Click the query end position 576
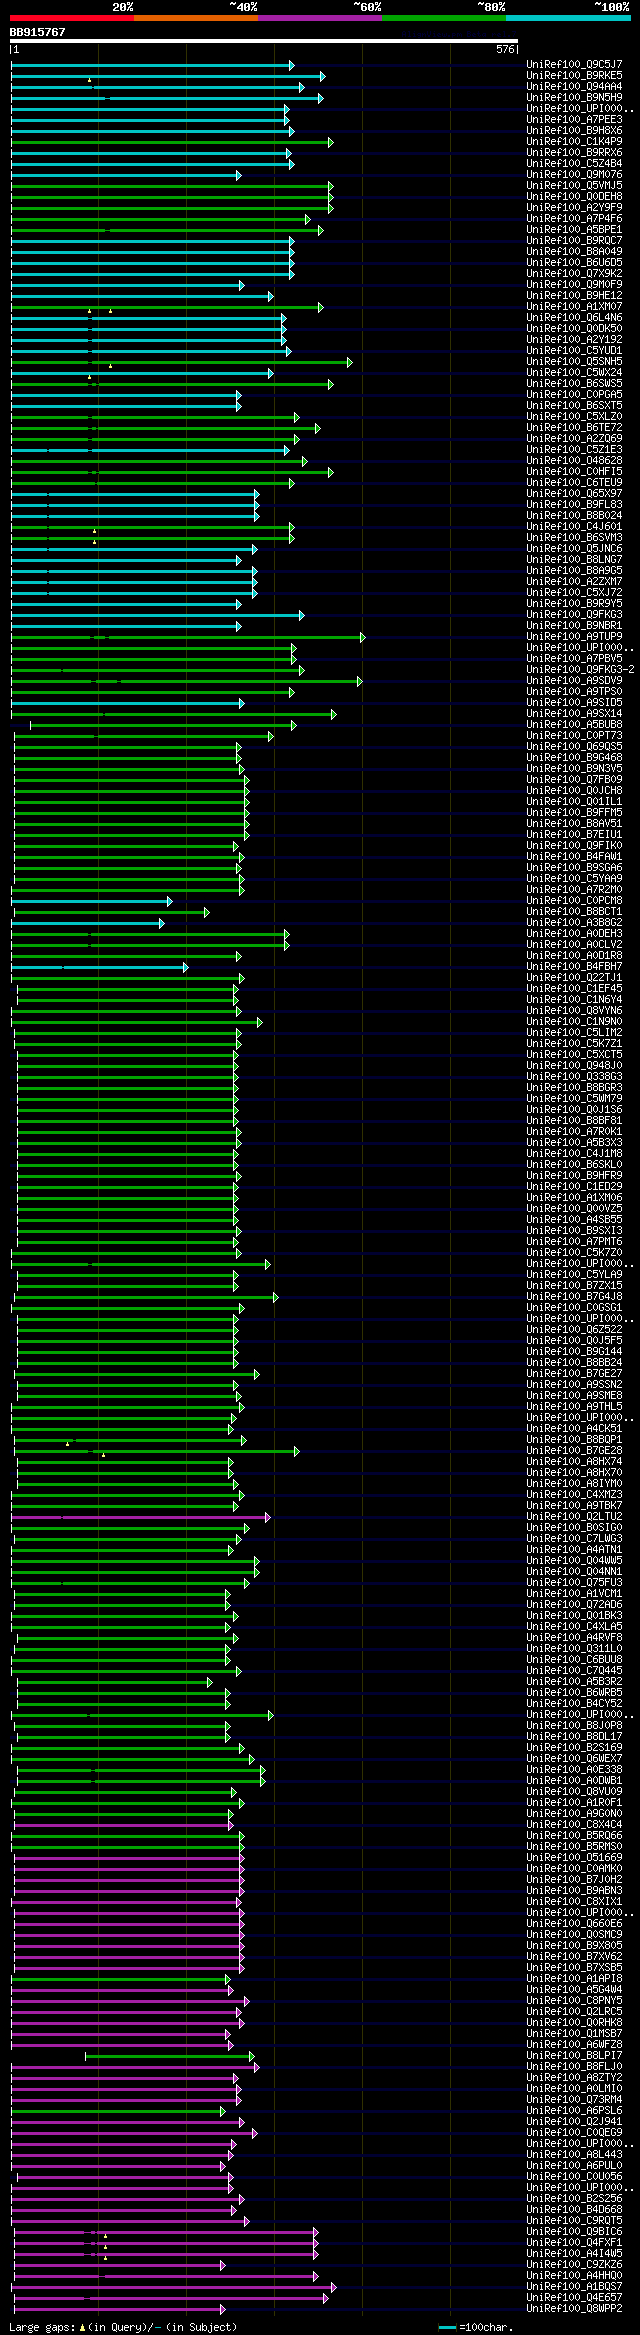The image size is (640, 2335). tap(505, 49)
